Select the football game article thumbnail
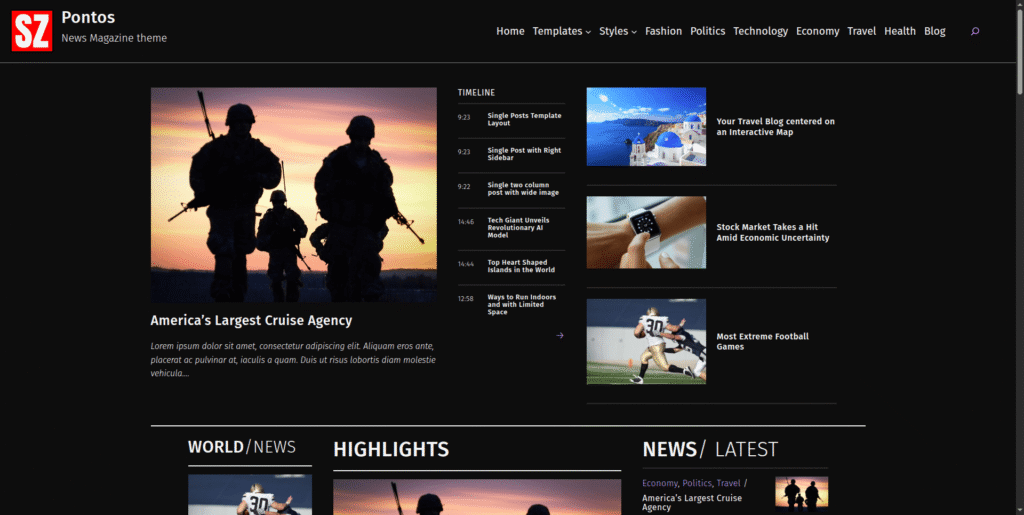 pos(646,341)
